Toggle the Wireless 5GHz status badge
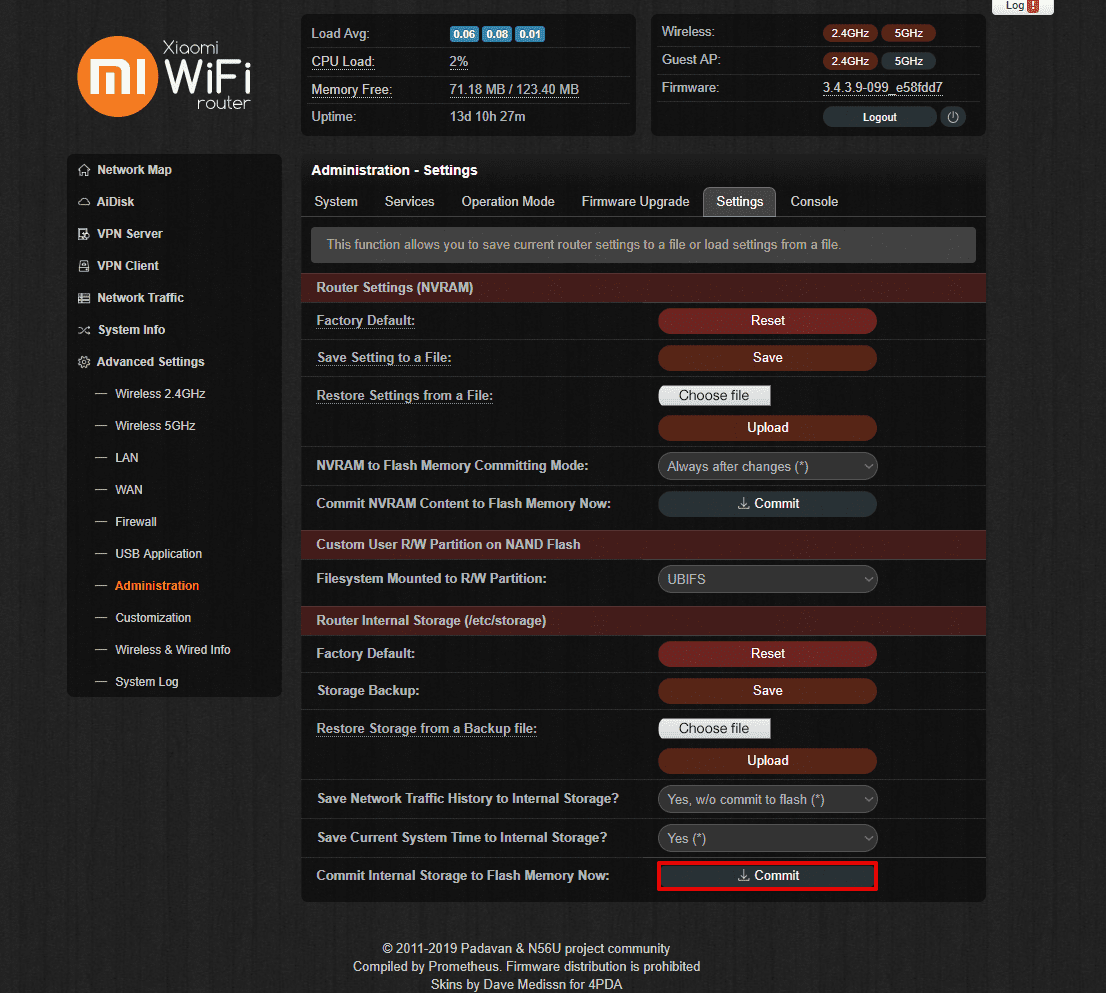Image resolution: width=1106 pixels, height=993 pixels. click(908, 33)
